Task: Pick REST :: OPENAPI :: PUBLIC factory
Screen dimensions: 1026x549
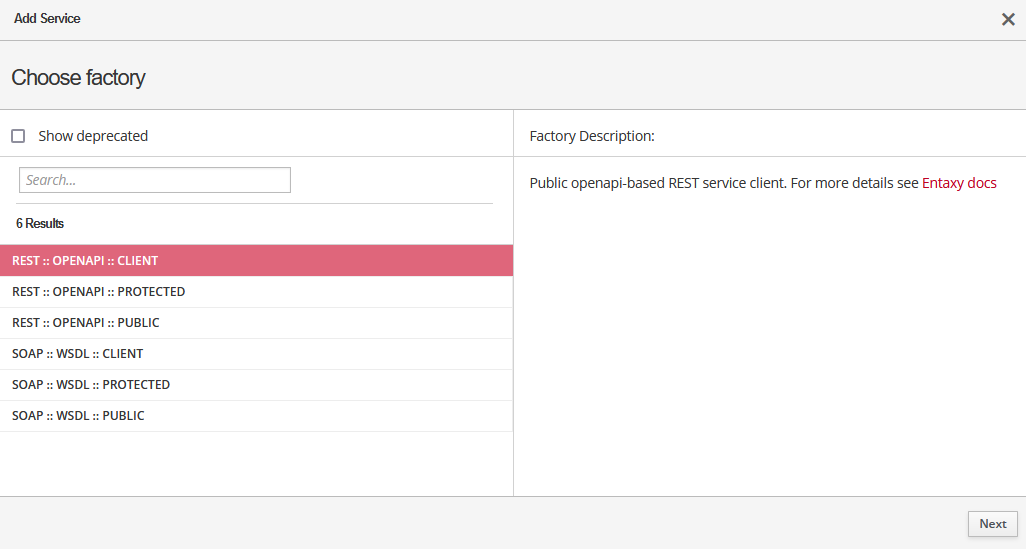Action: coord(85,323)
